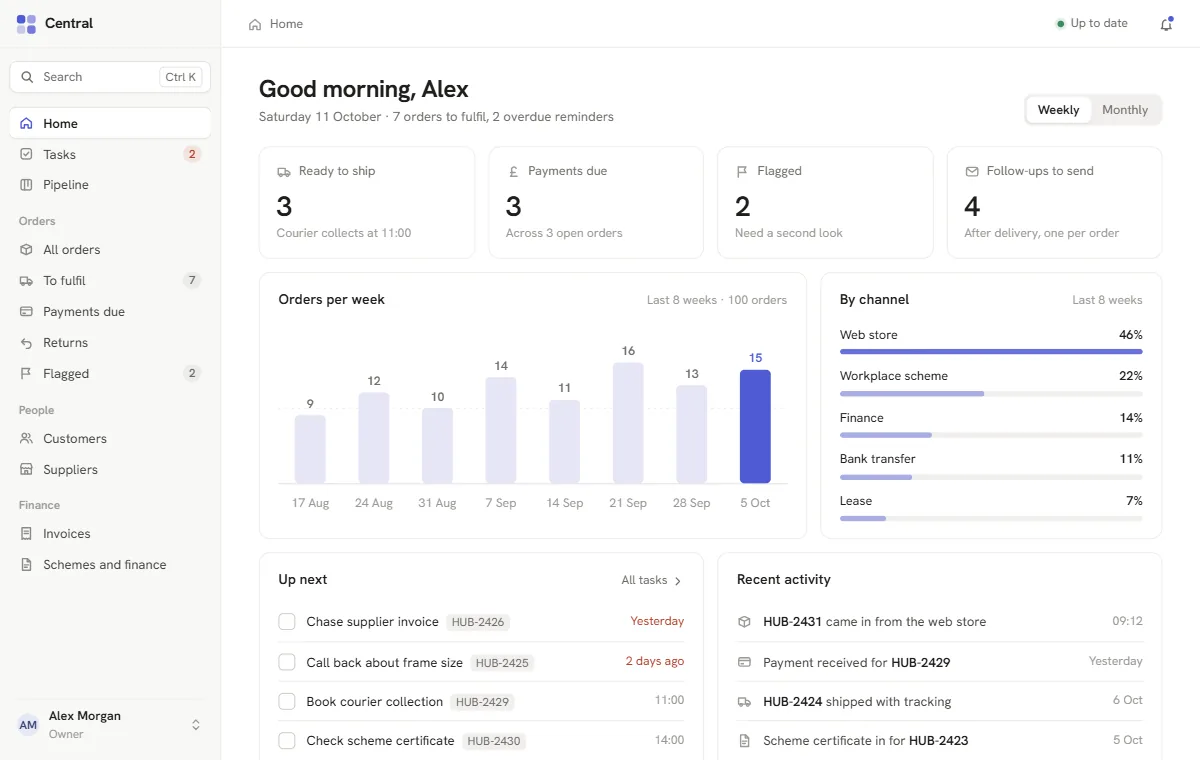Click the document icon beside Scheme certificate activity
Viewport: 1200px width, 760px height.
[x=744, y=741]
